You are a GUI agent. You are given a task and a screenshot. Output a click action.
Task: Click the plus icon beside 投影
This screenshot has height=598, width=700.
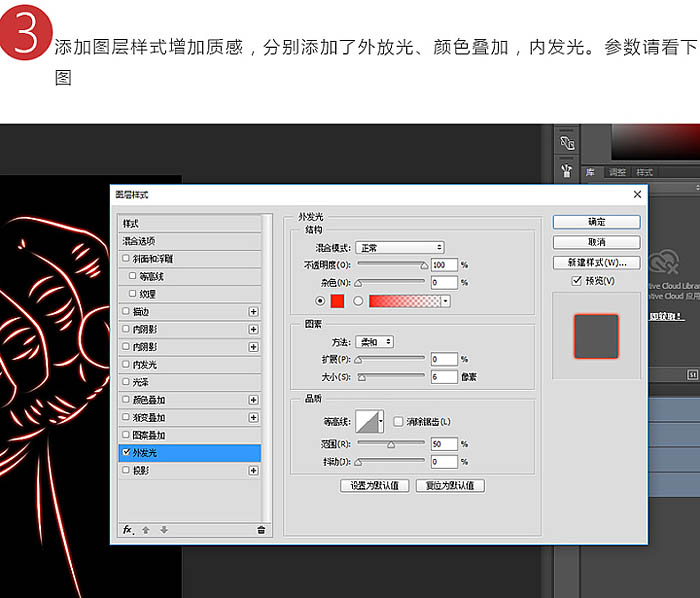tap(253, 470)
